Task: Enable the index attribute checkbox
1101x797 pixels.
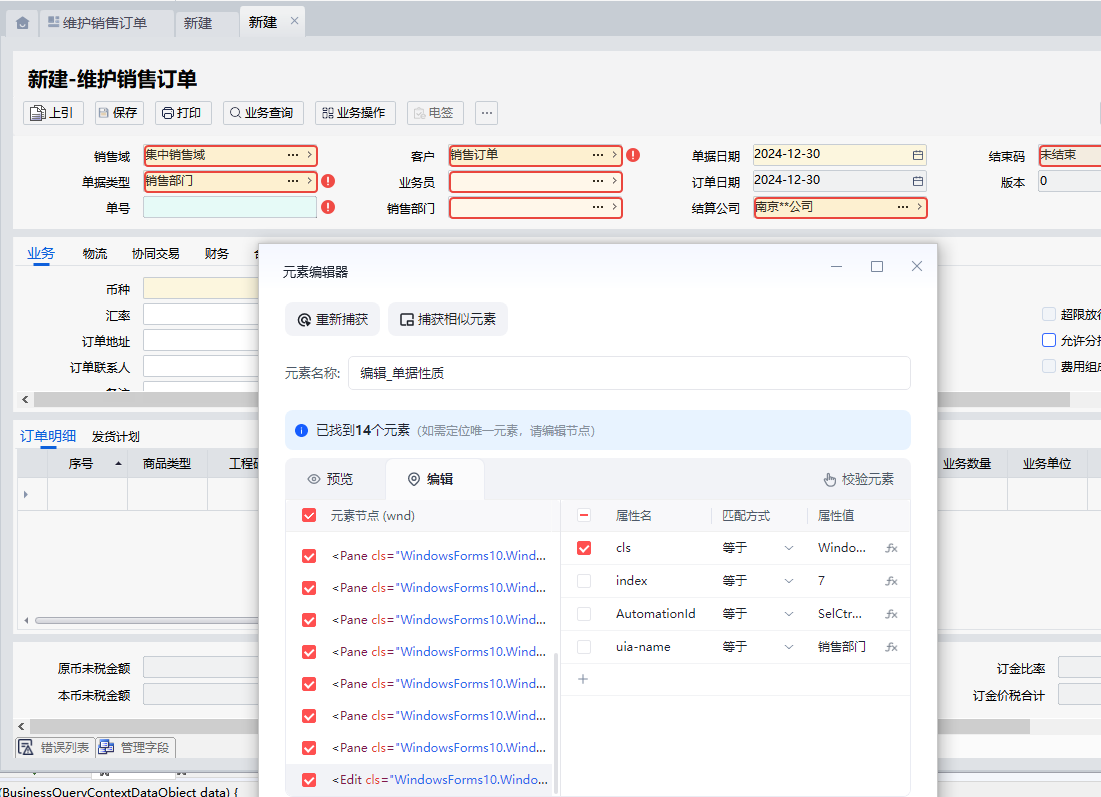Action: coord(584,581)
